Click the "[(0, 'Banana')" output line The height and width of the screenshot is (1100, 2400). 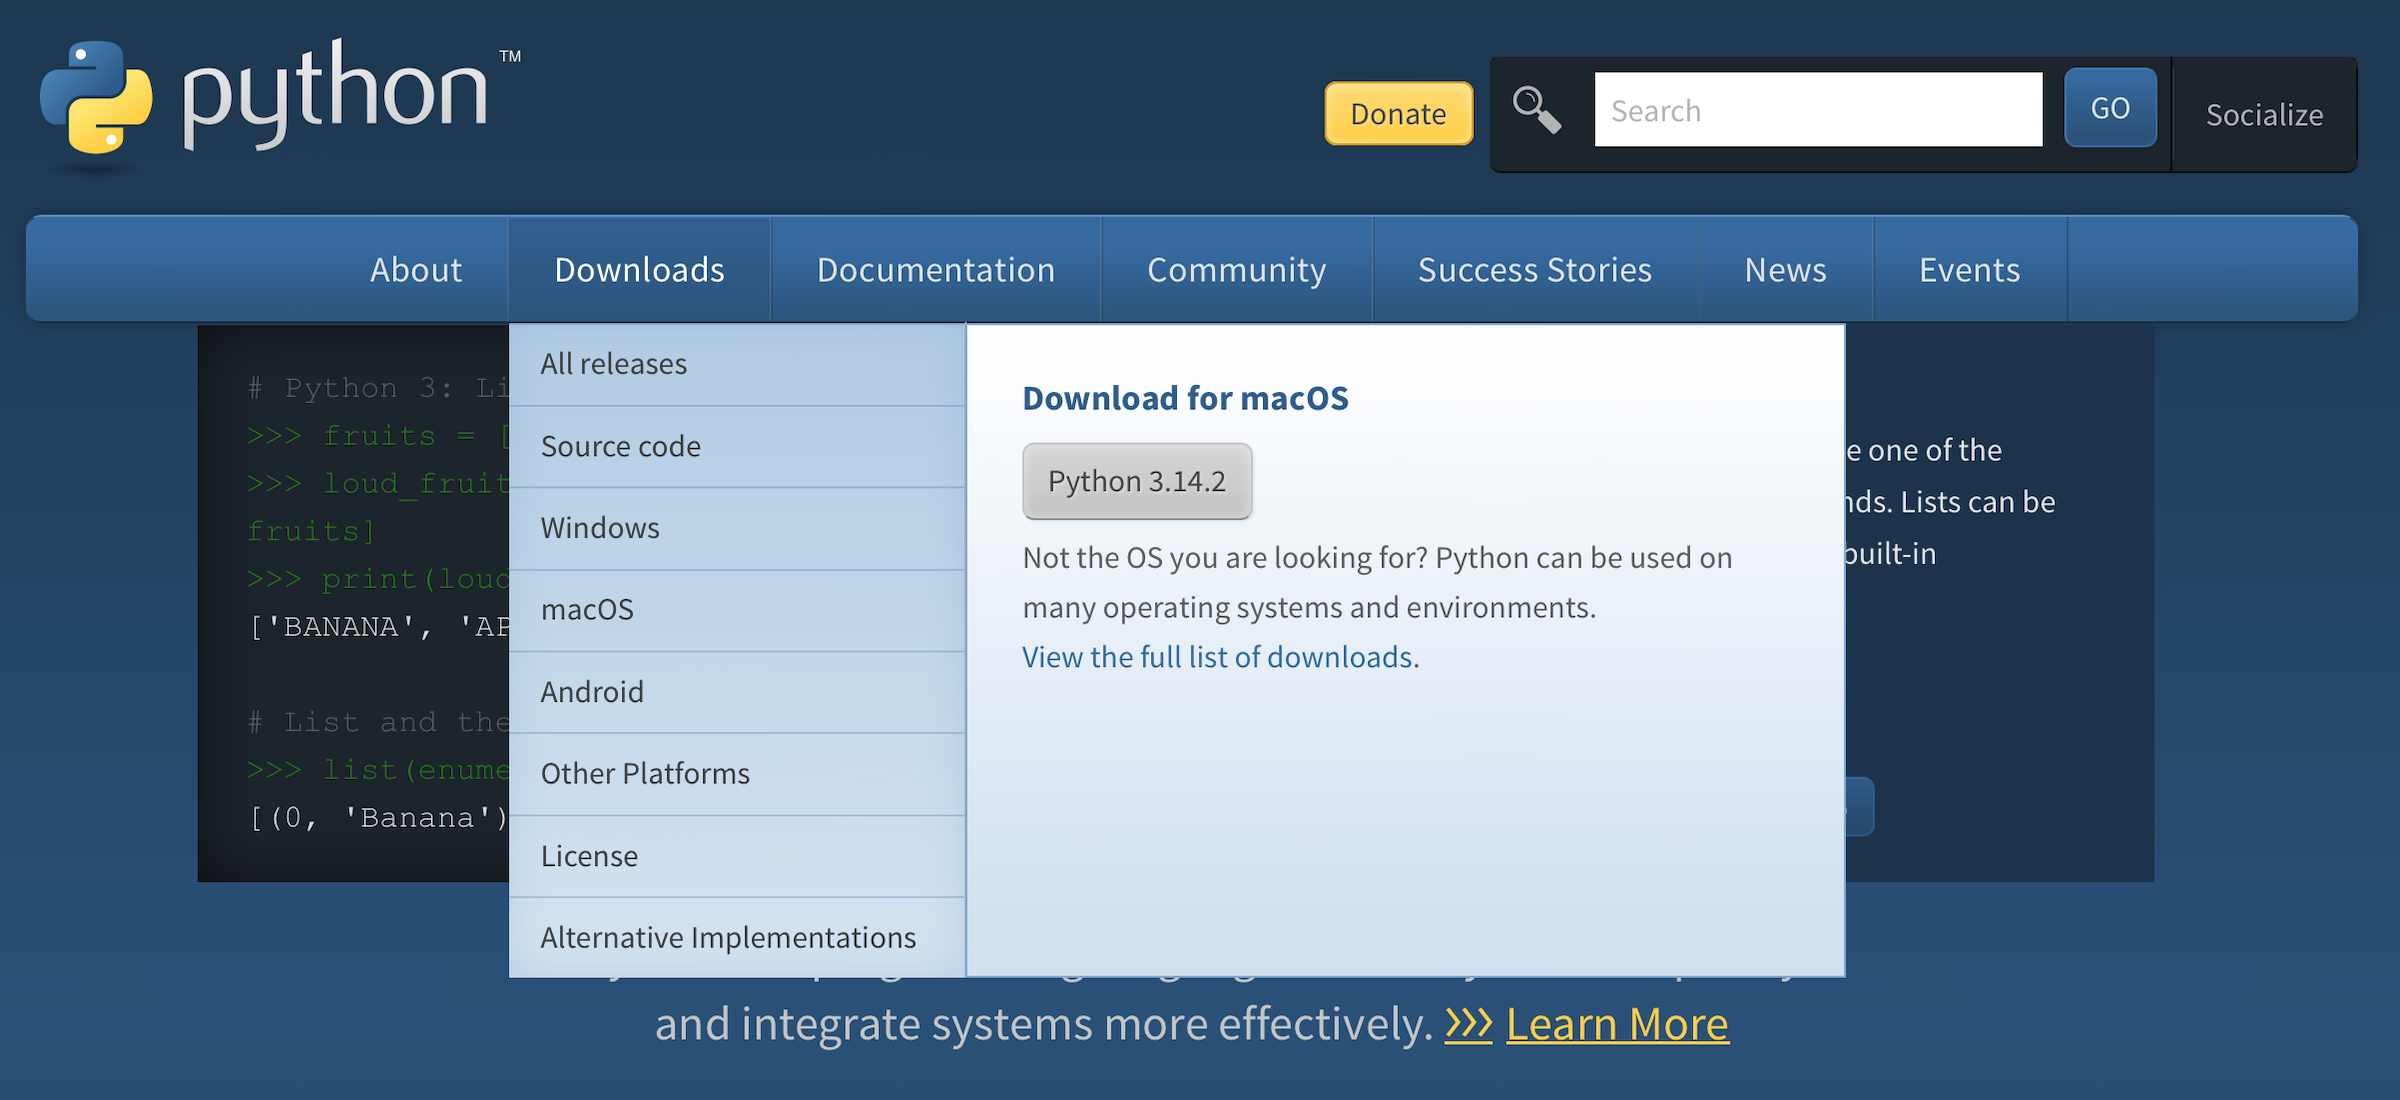point(378,818)
